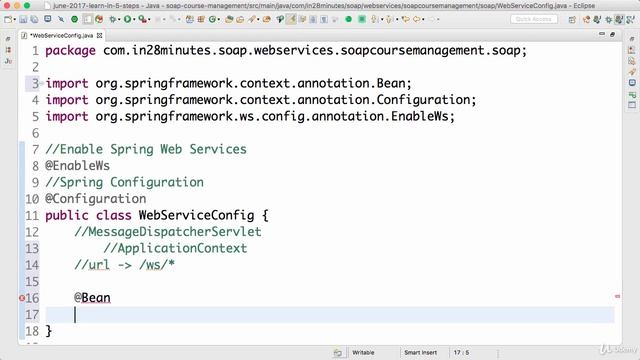Go to Next Annotation arrow icon
The width and height of the screenshot is (640, 360).
tap(373, 19)
